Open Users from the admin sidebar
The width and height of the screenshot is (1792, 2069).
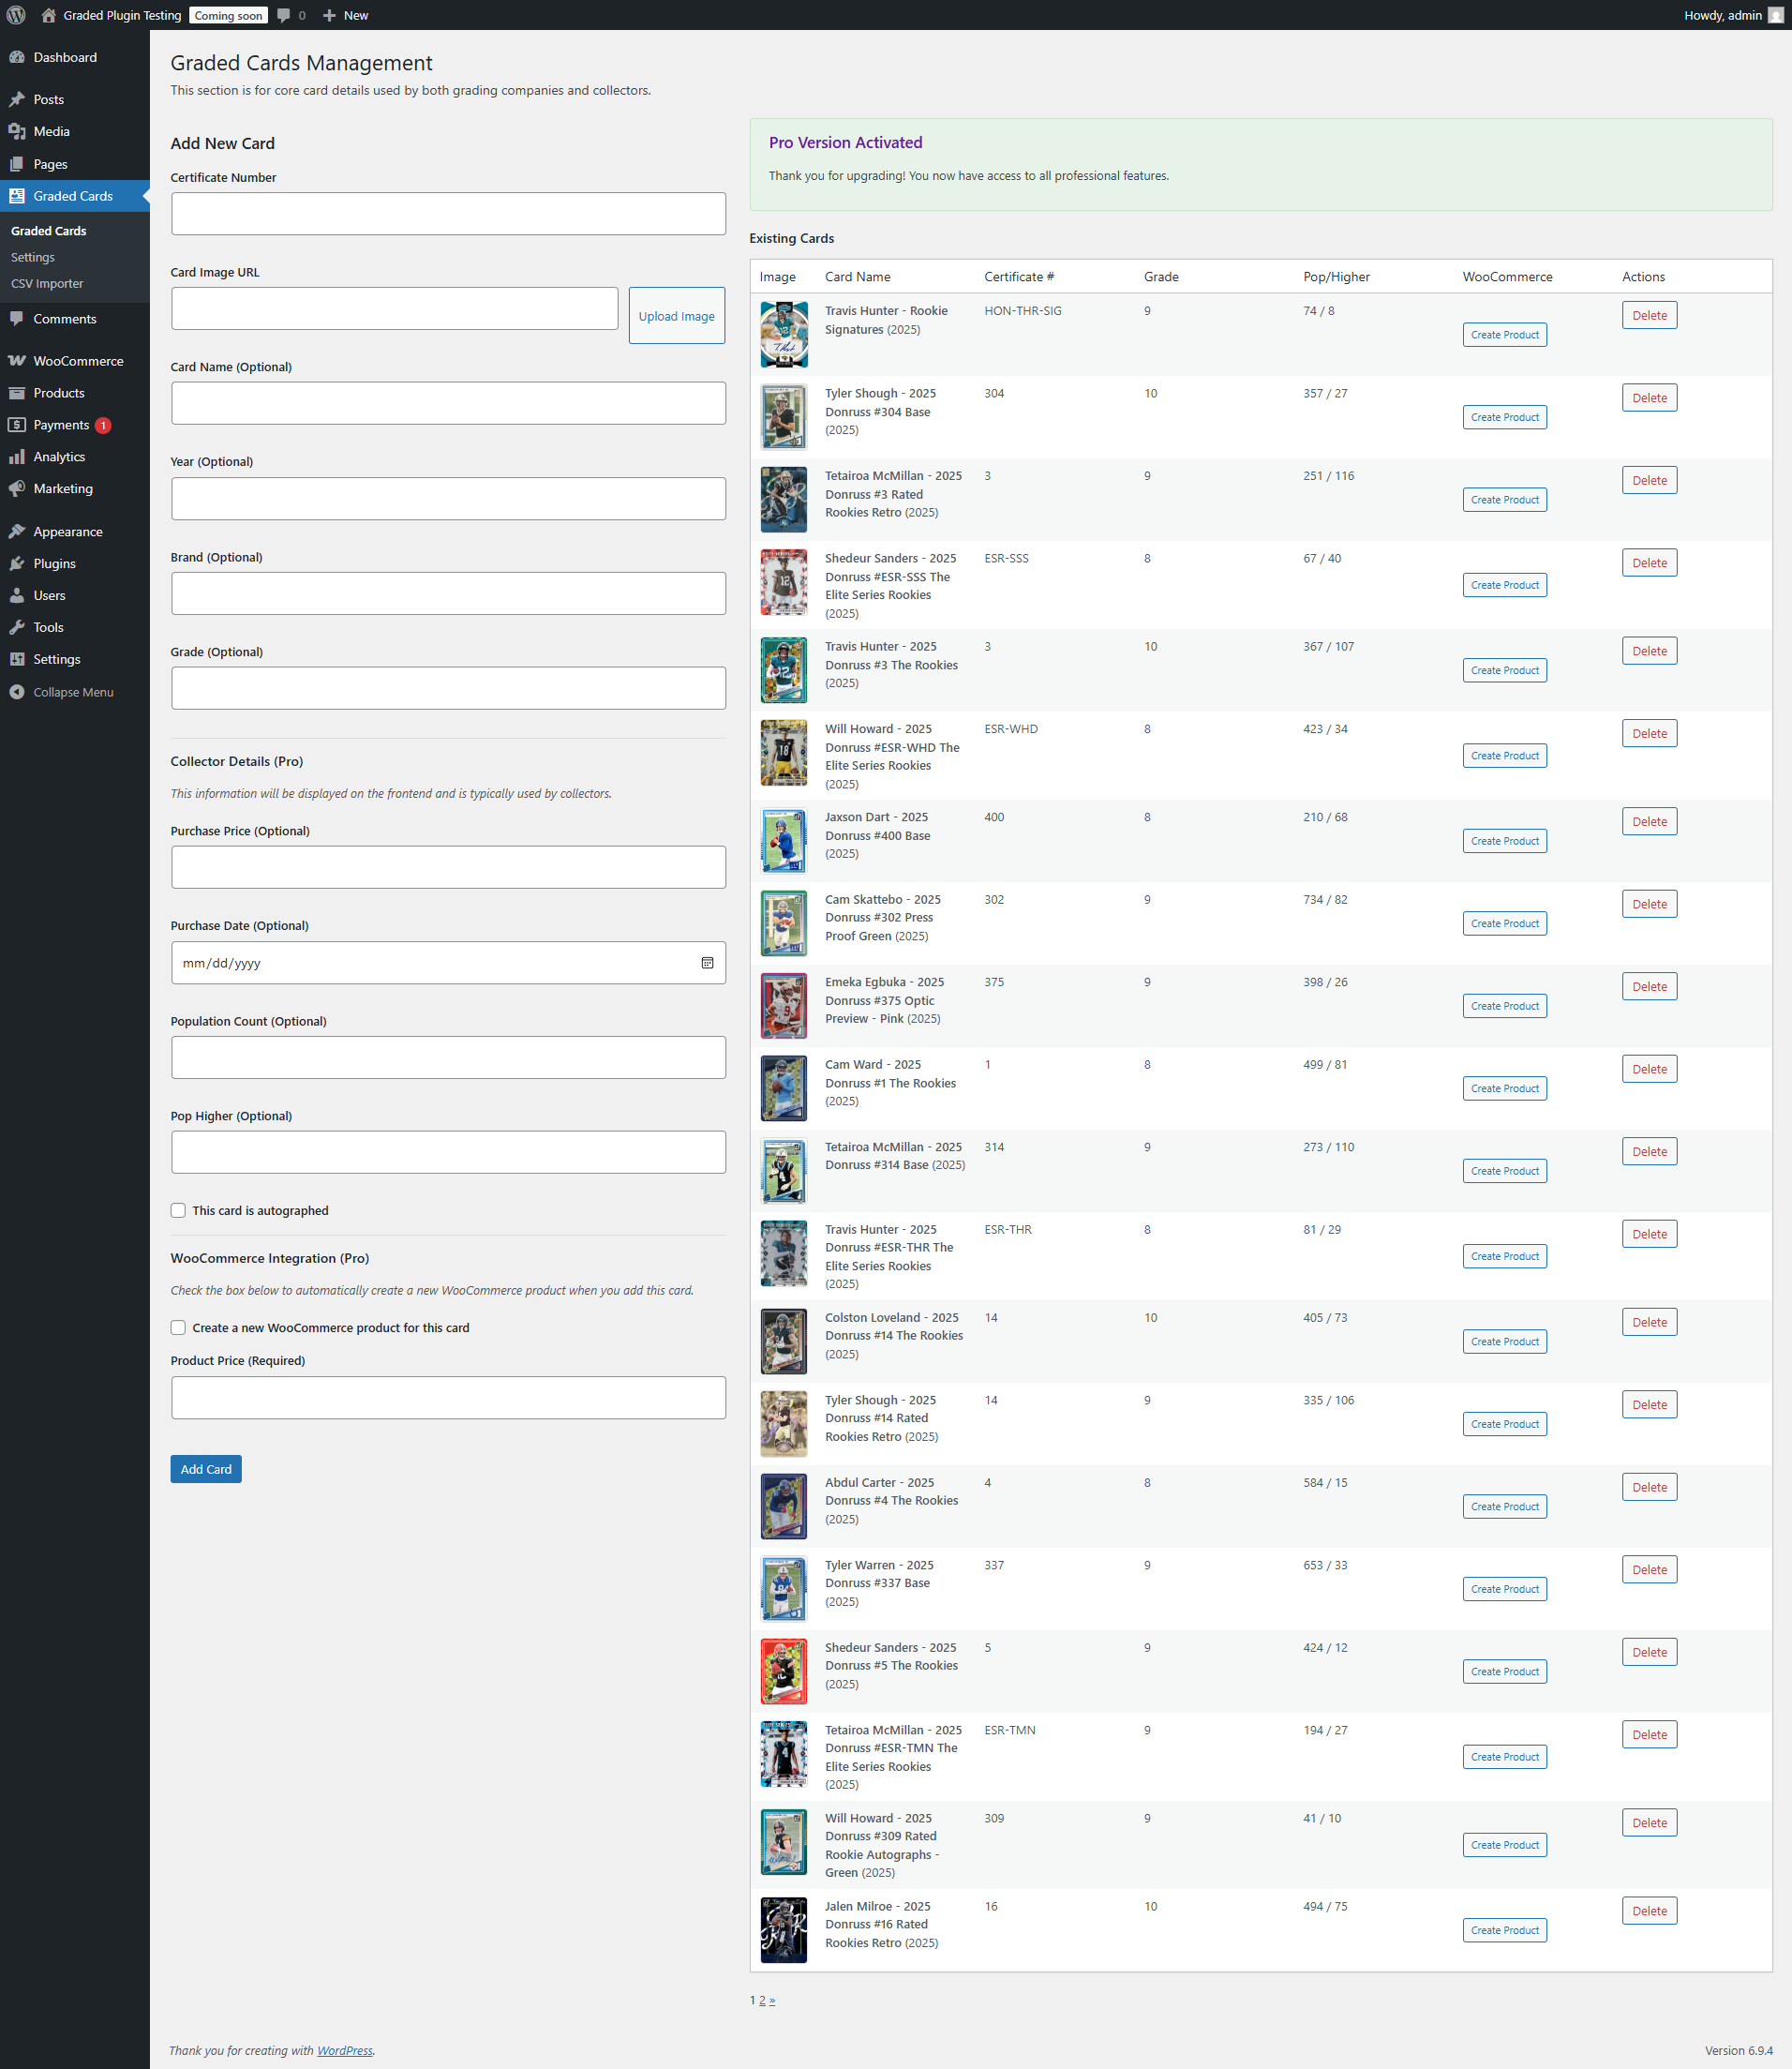[x=48, y=595]
